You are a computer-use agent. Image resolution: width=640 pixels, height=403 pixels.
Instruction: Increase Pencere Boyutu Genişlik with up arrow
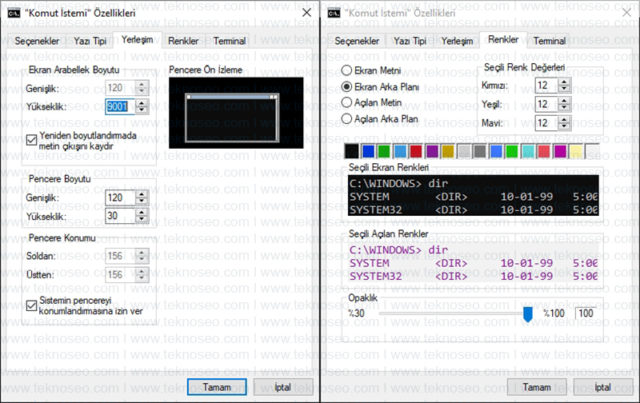[x=142, y=194]
